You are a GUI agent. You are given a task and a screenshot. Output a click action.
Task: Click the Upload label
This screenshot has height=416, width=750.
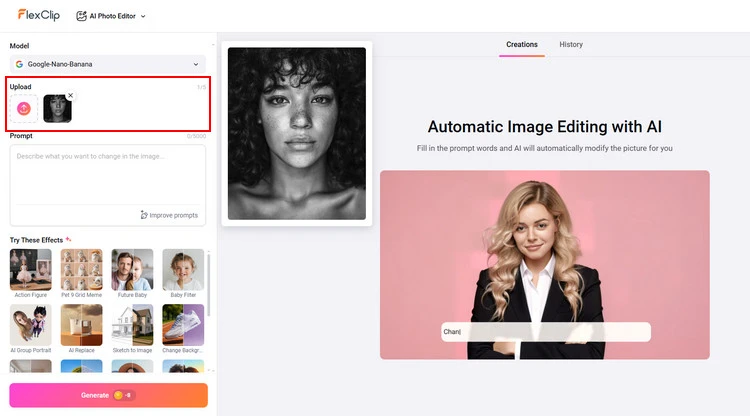click(21, 87)
